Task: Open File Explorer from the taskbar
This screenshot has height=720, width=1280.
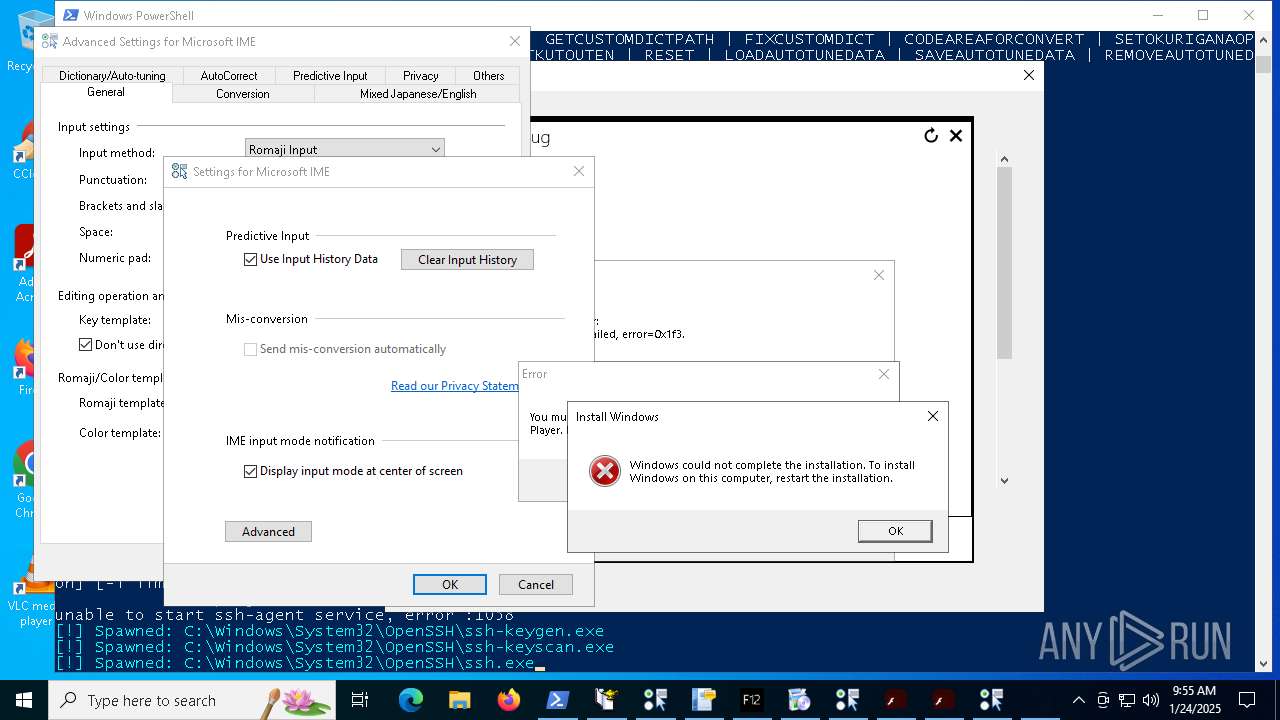Action: point(459,700)
